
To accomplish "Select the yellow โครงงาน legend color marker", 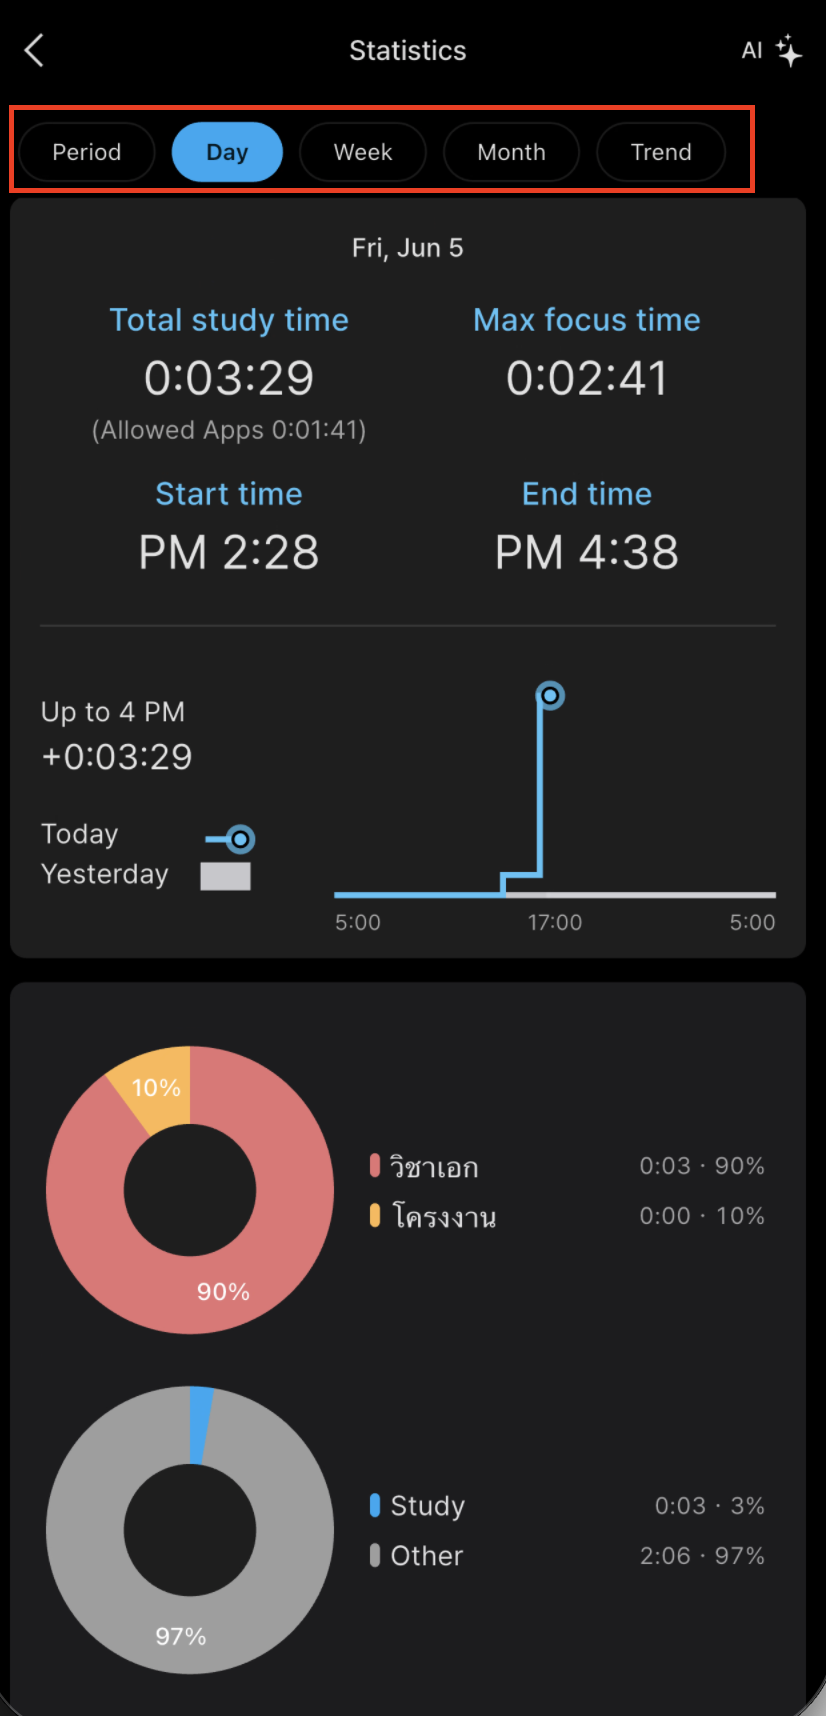I will coord(375,1215).
